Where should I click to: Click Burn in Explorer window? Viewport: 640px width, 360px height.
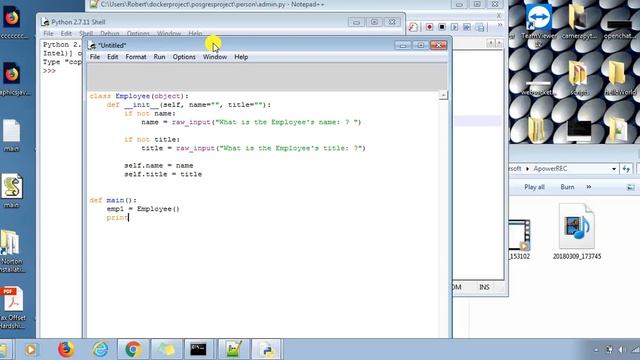pos(567,187)
